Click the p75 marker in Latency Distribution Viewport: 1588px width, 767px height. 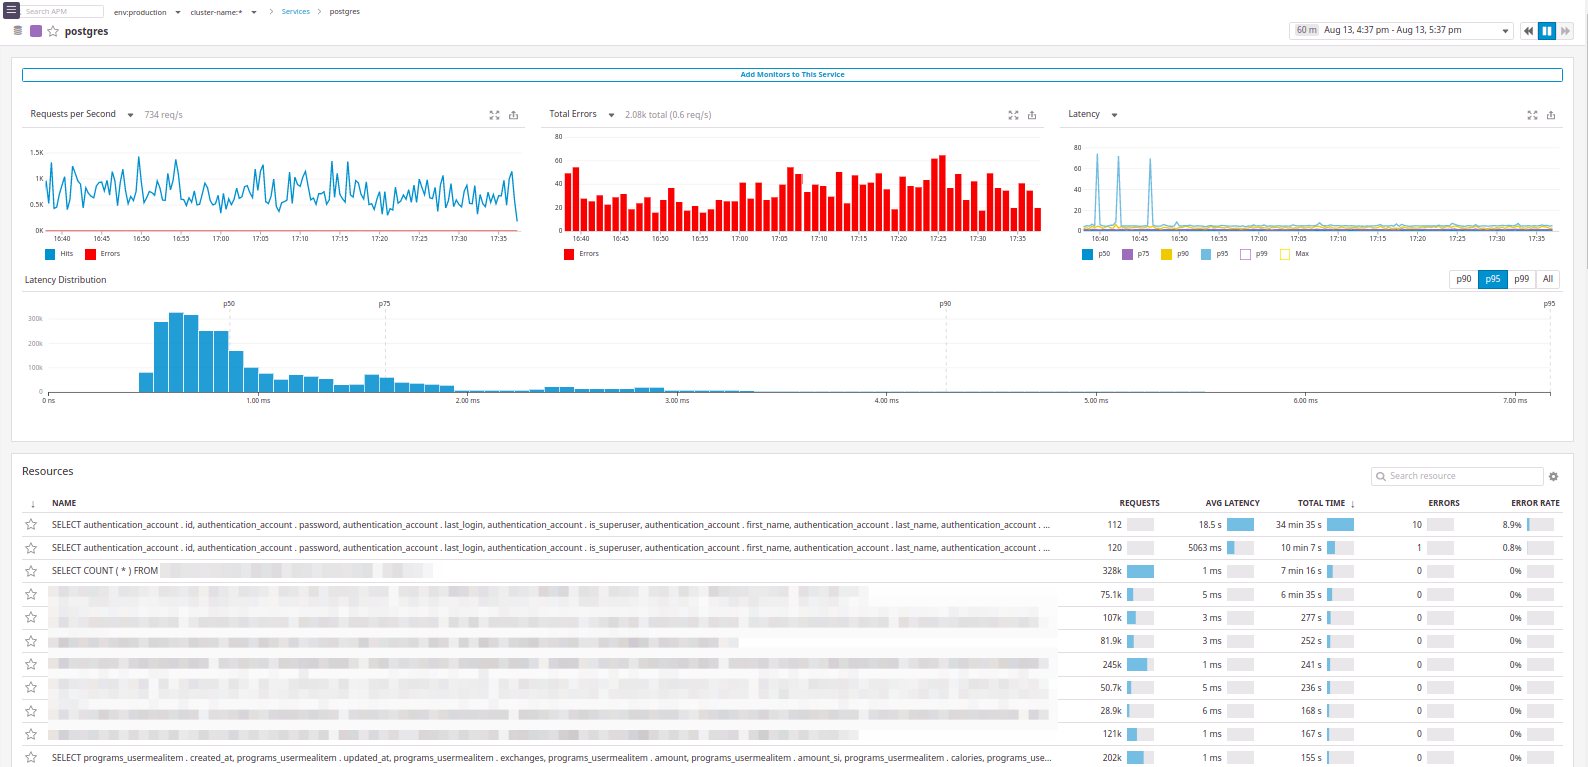[384, 303]
